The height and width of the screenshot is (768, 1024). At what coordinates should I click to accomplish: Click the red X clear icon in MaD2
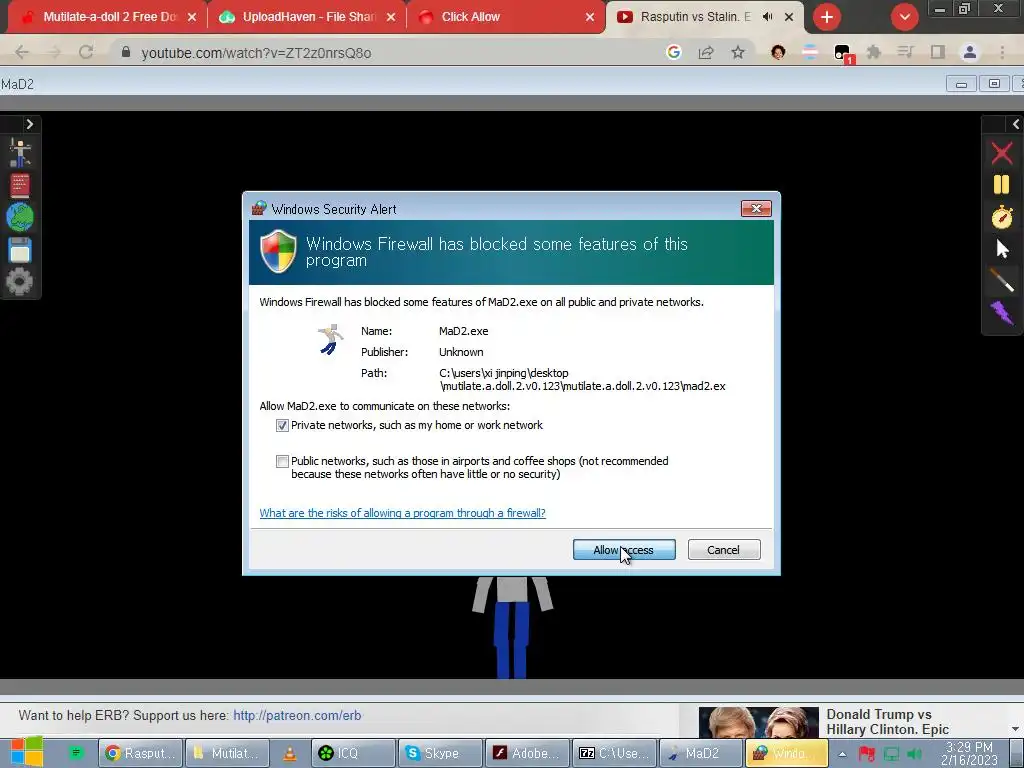[1002, 153]
